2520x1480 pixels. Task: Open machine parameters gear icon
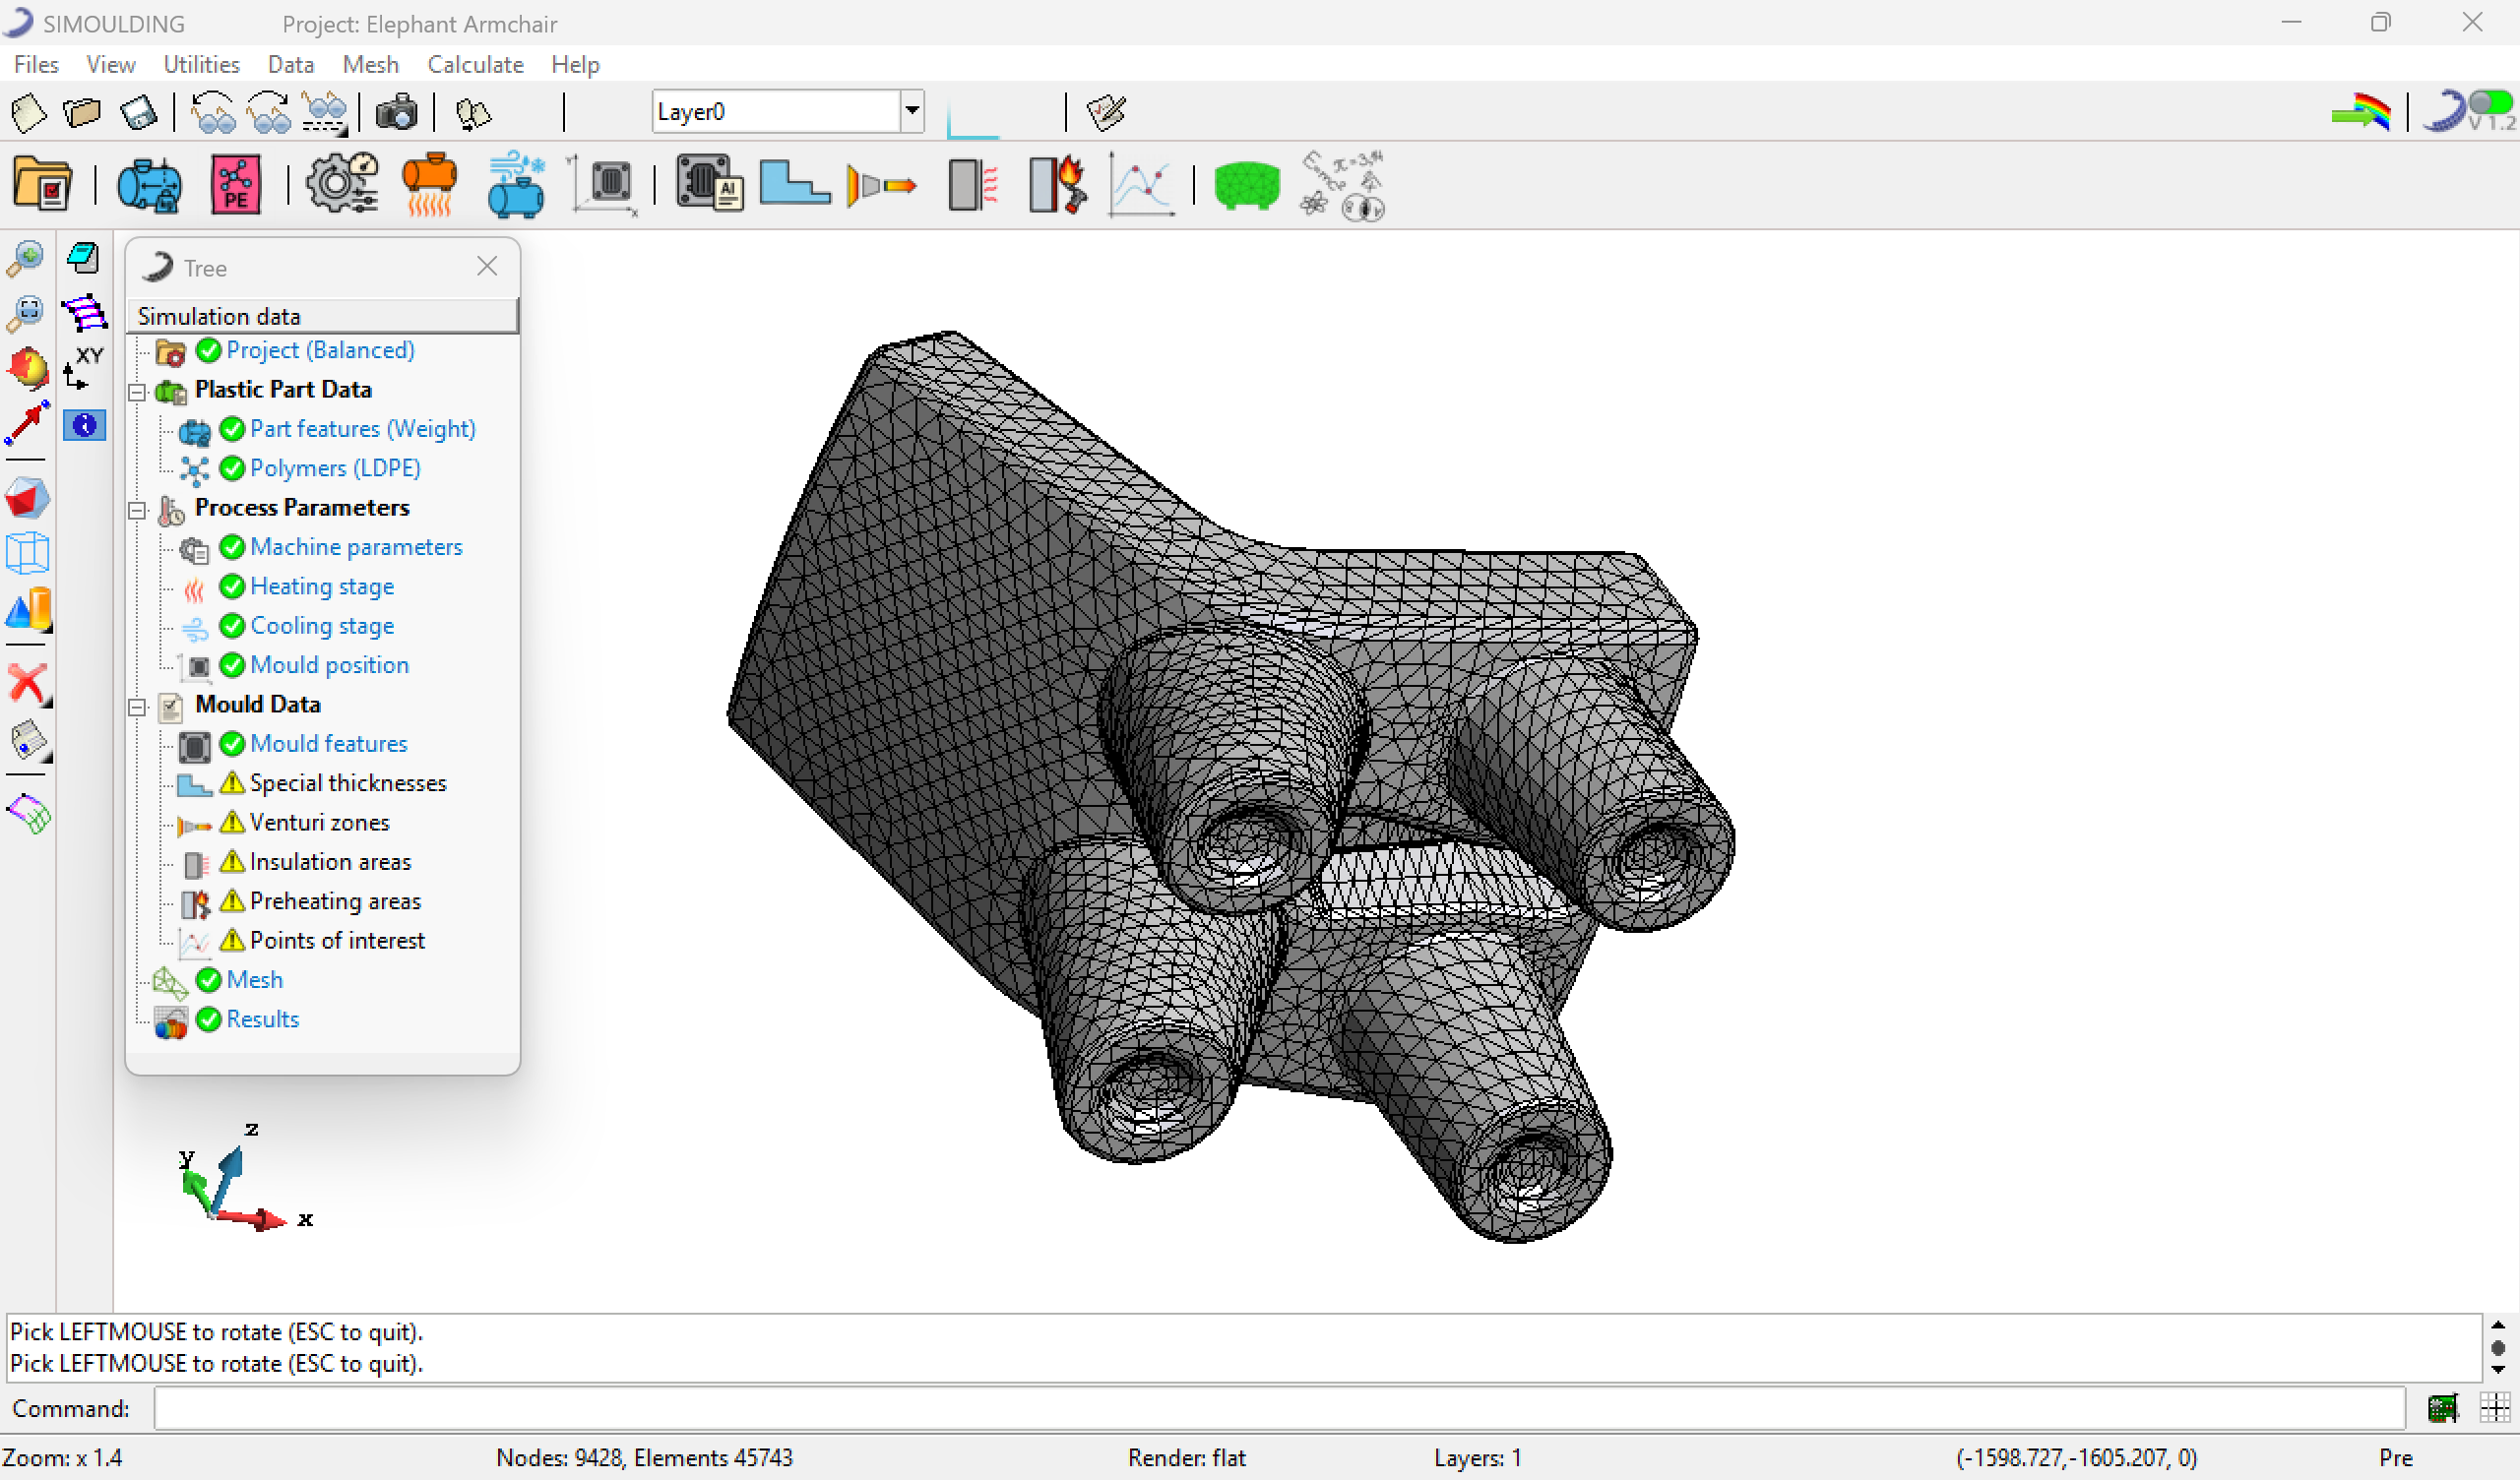342,183
